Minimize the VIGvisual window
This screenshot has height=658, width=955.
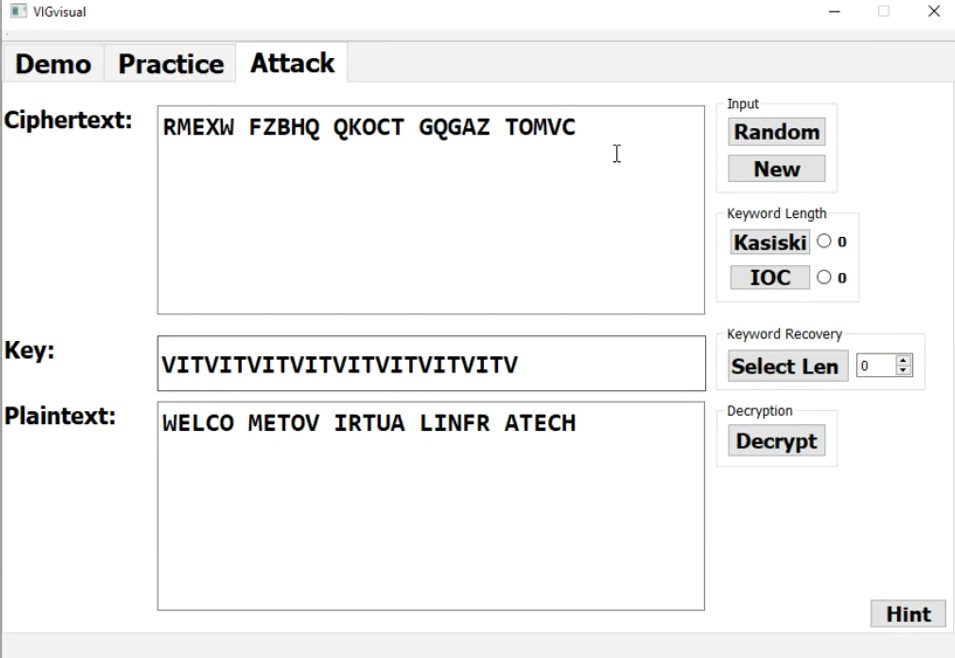[x=834, y=12]
